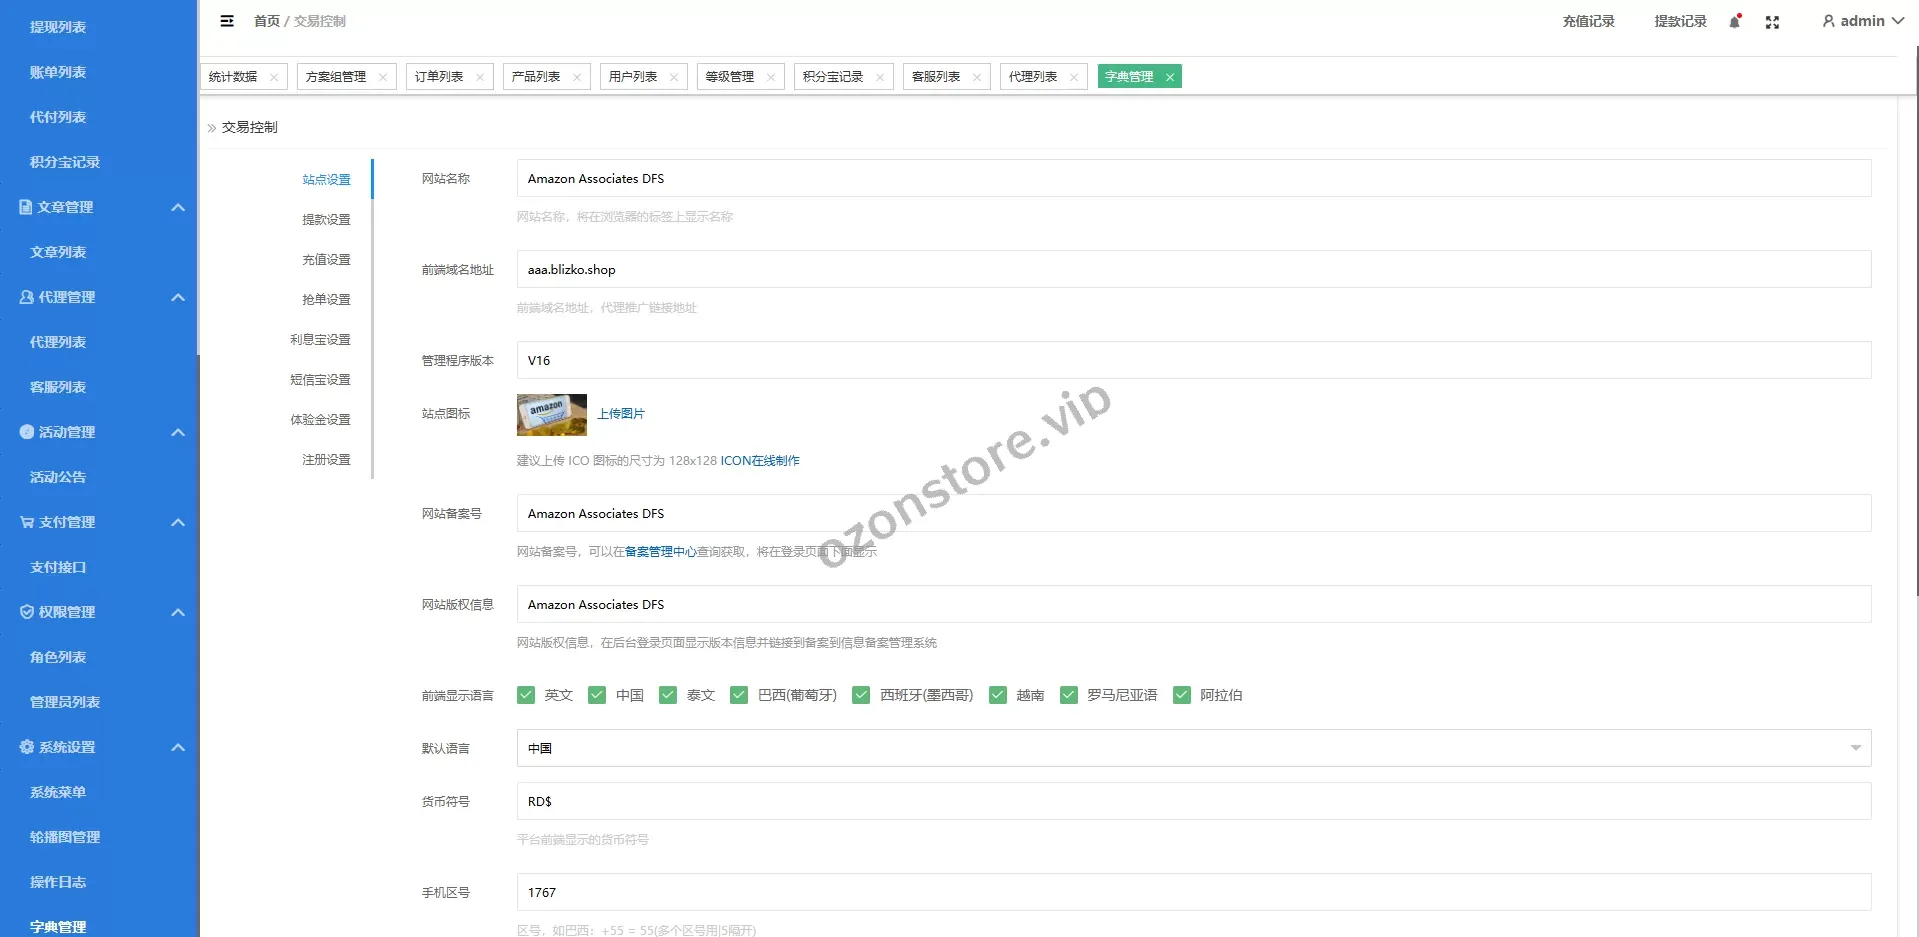This screenshot has width=1919, height=937.
Task: Toggle the 阿拉伯 language checkbox
Action: coord(1182,695)
